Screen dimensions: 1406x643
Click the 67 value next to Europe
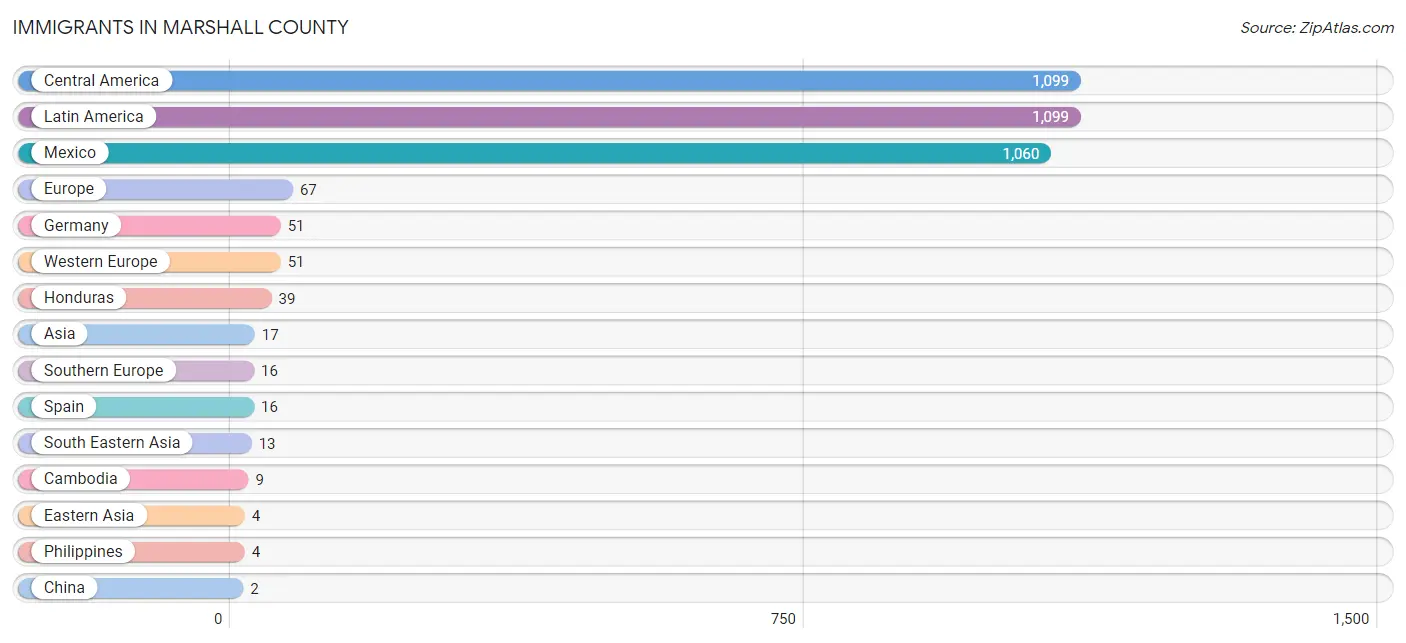click(x=308, y=190)
